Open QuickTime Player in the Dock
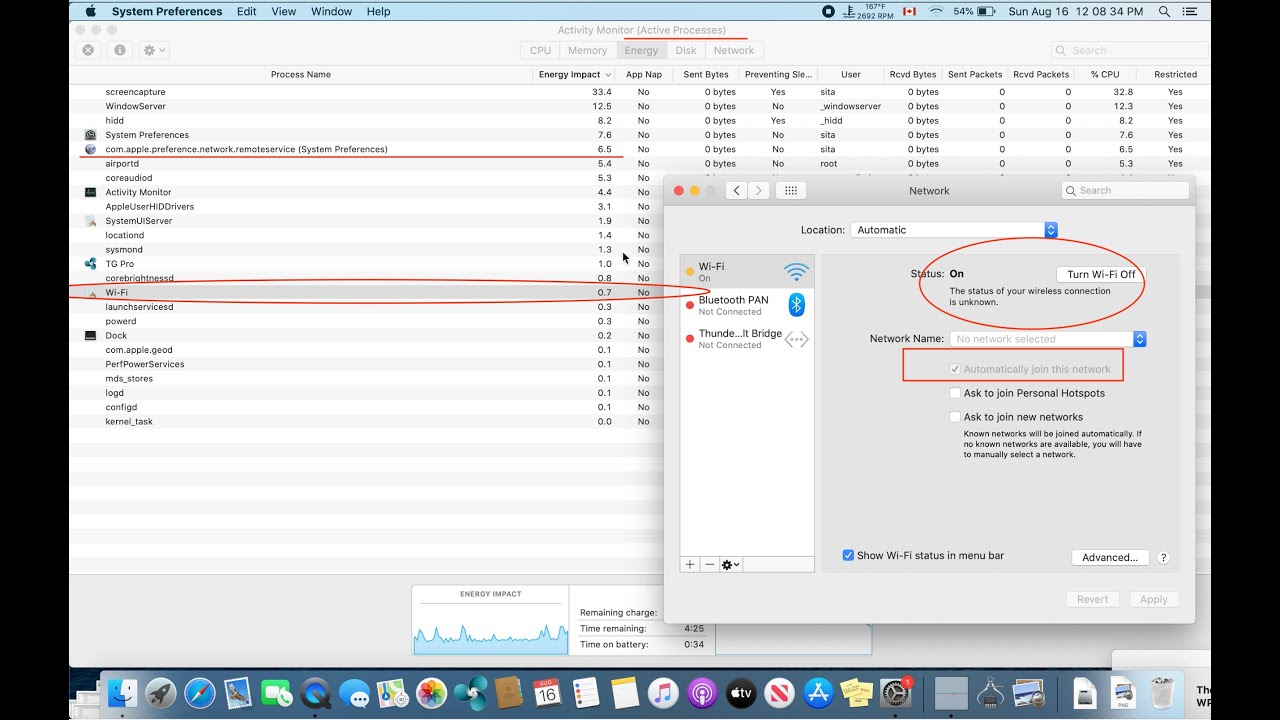 316,692
